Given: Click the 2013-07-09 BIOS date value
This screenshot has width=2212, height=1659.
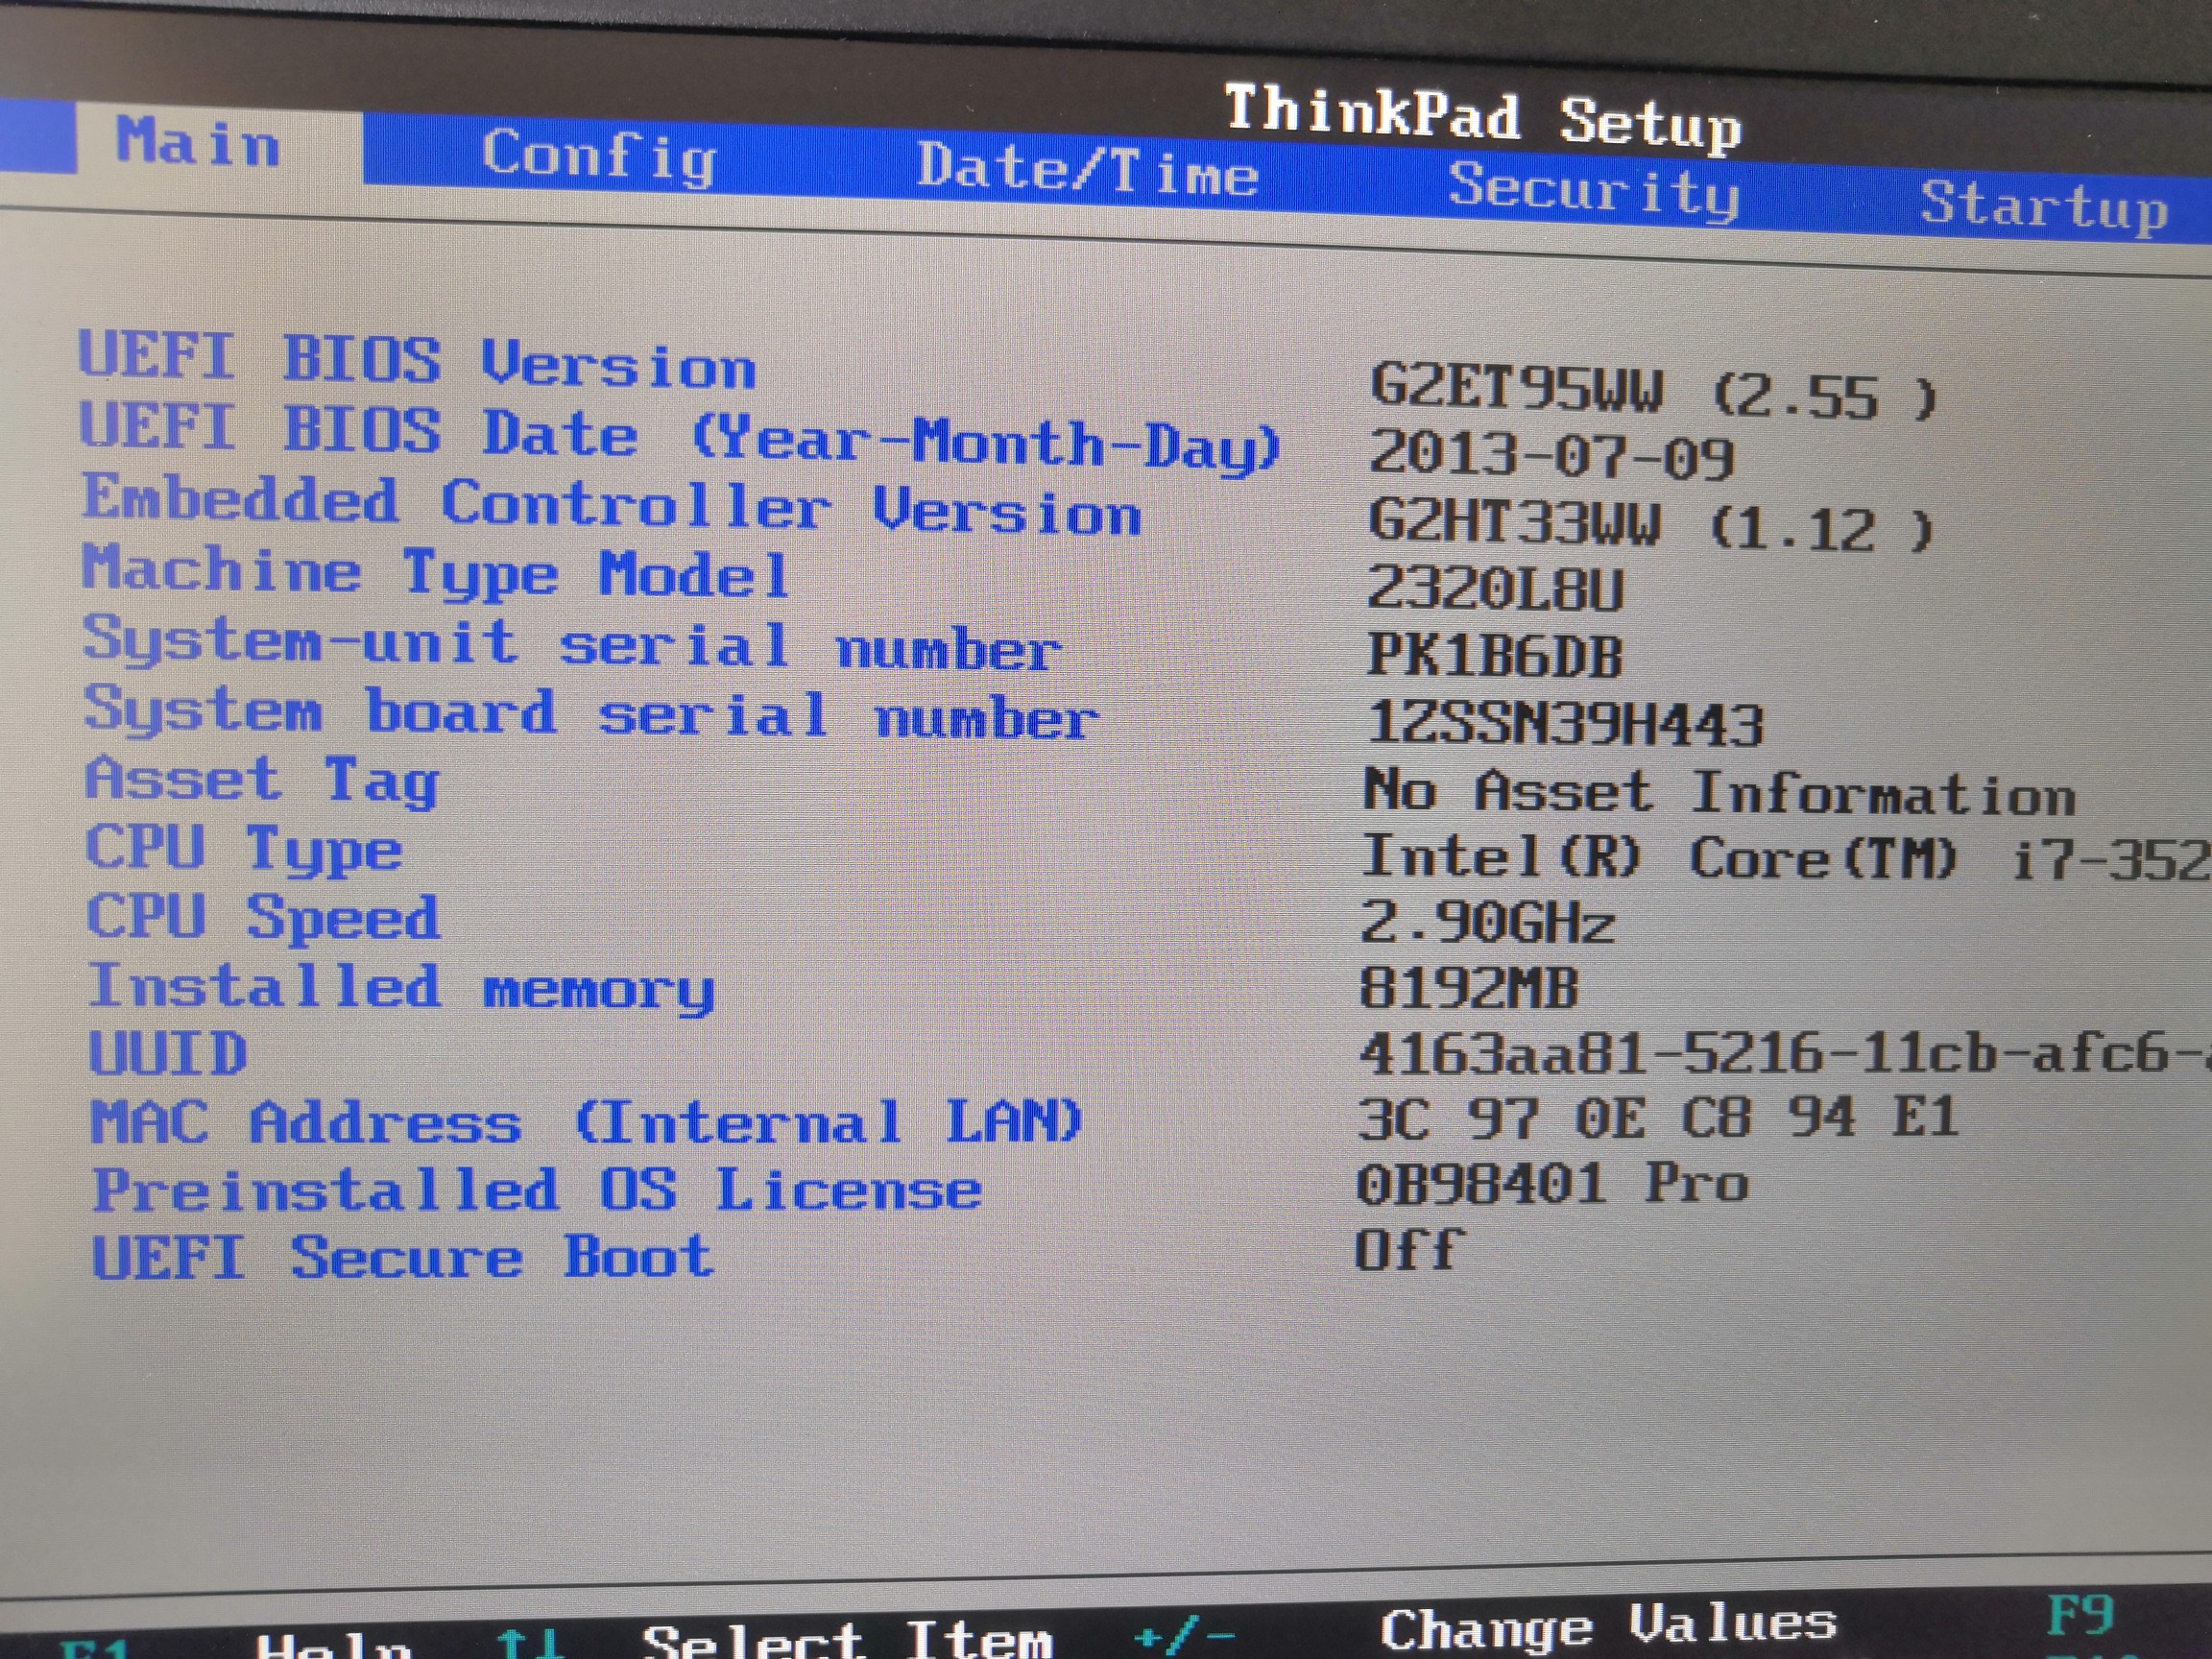Looking at the screenshot, I should tap(1551, 456).
